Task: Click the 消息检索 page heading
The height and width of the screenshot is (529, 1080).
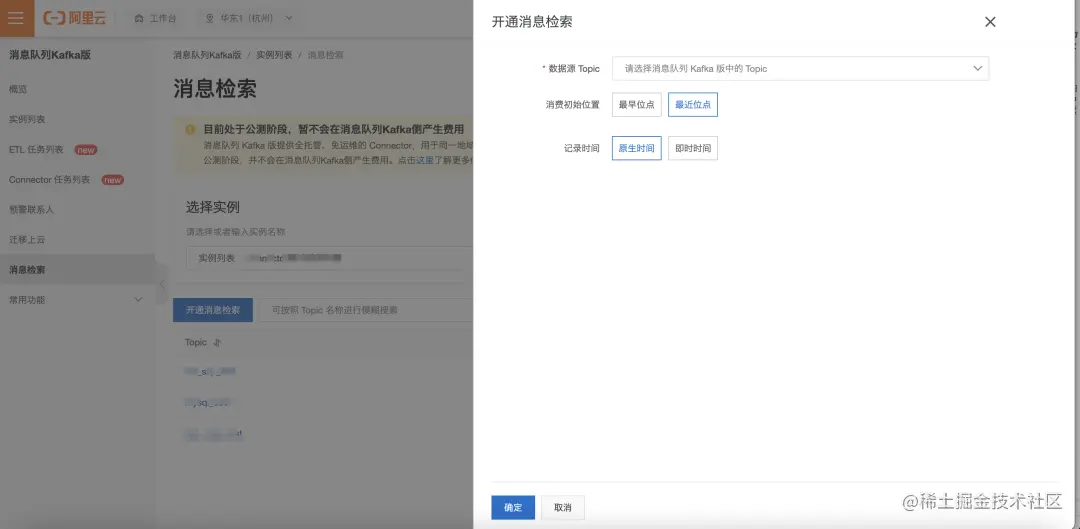Action: [215, 89]
